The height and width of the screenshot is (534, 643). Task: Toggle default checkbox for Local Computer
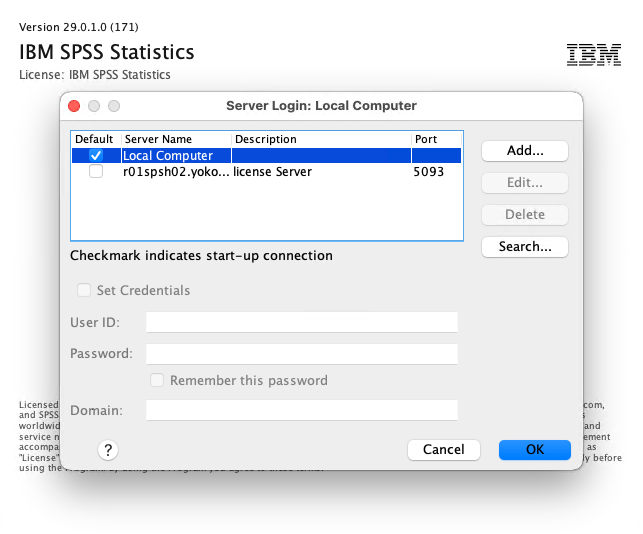96,156
